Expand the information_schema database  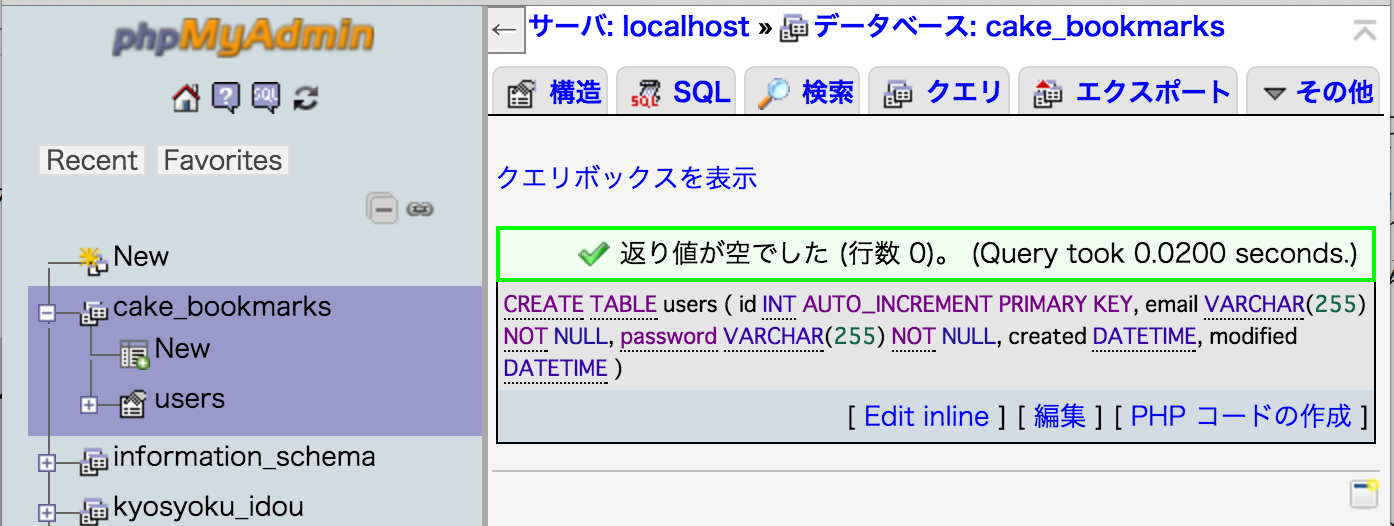pos(46,462)
